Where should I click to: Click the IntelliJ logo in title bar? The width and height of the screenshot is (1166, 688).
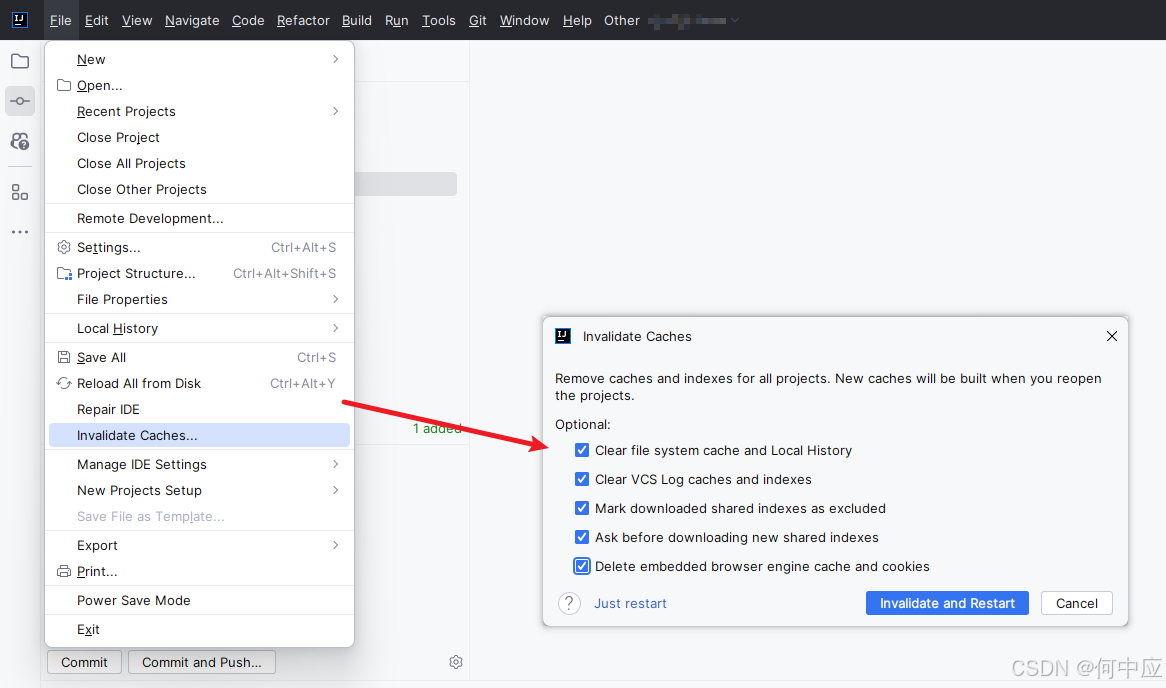20,20
